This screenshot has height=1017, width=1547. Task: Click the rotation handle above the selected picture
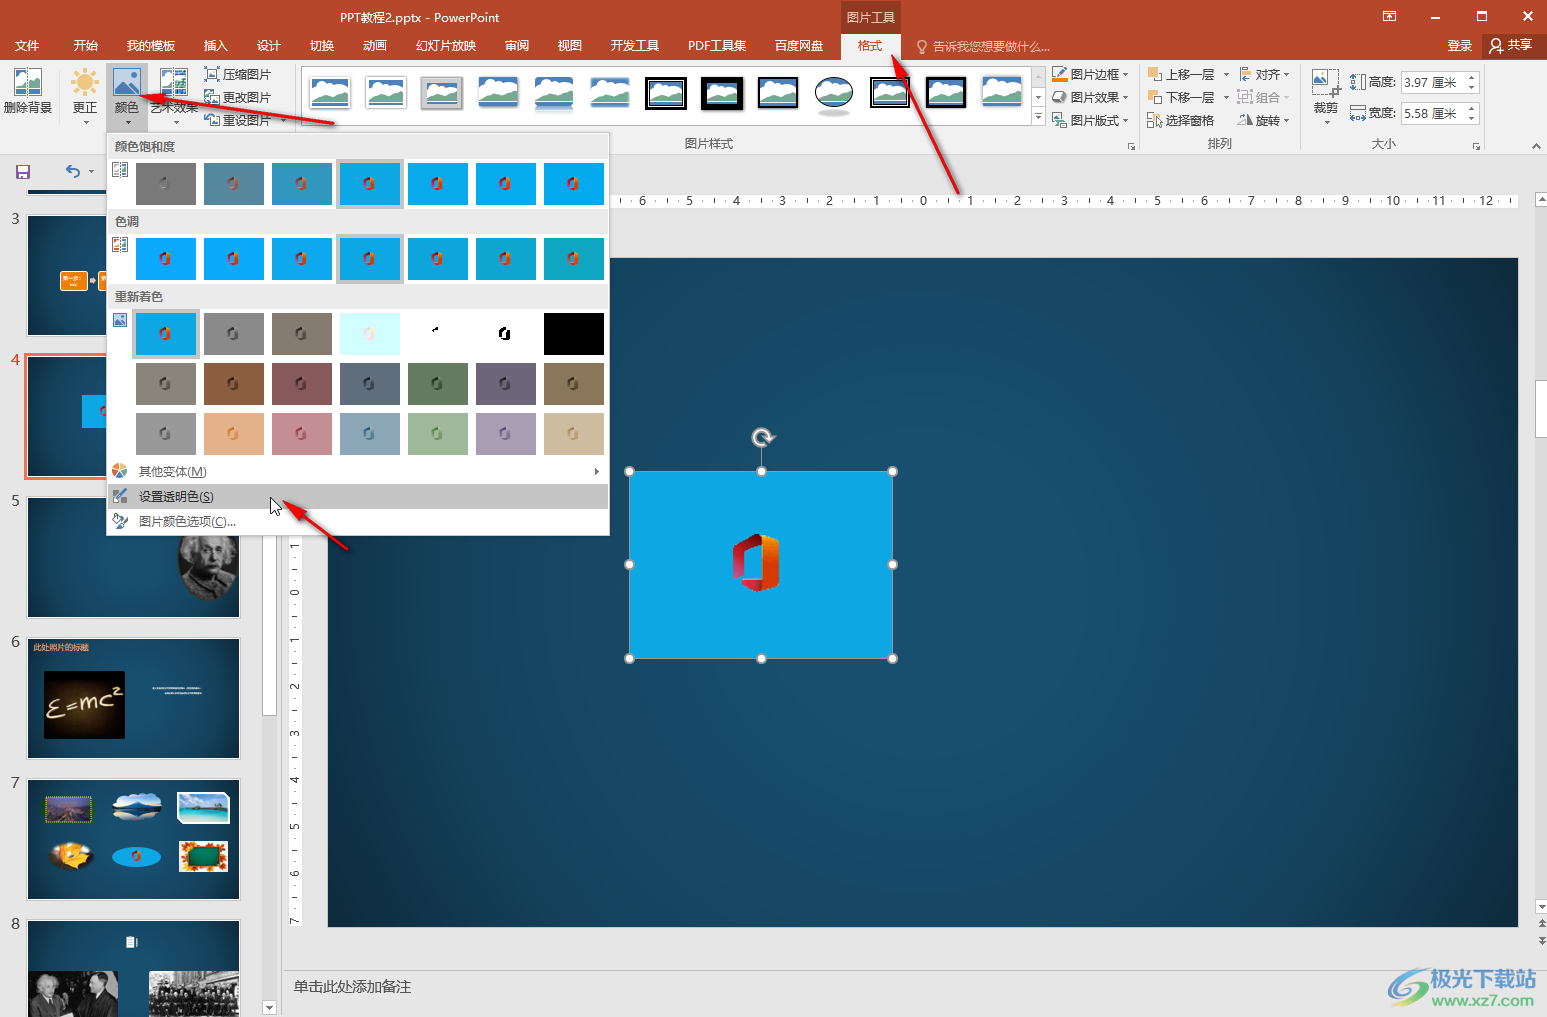click(763, 437)
